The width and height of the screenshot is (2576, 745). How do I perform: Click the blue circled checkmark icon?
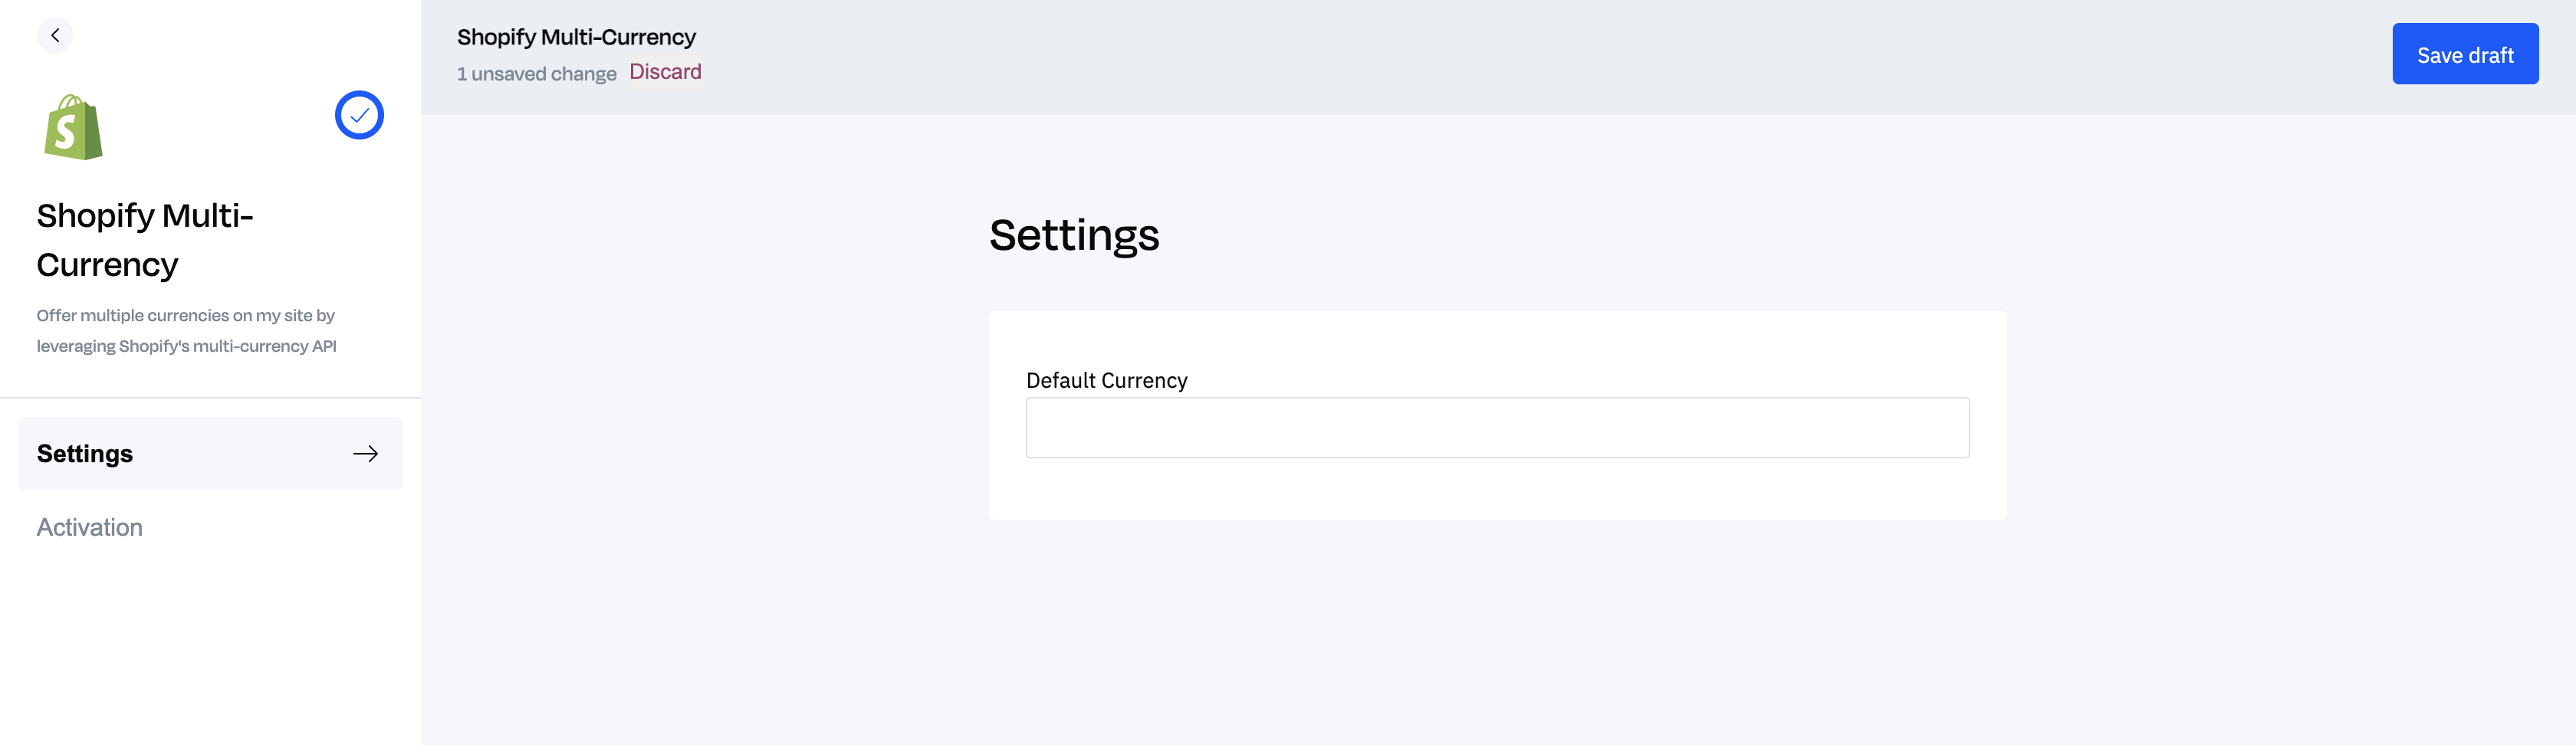coord(359,115)
